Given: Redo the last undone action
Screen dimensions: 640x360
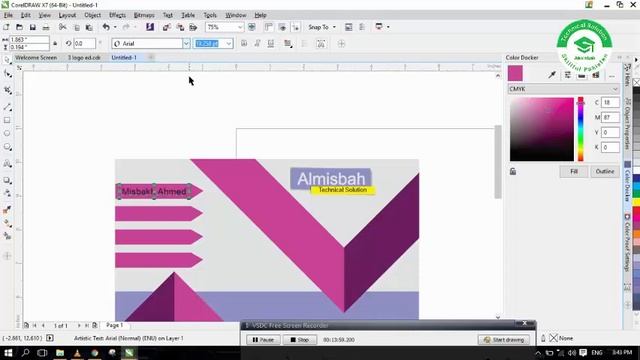Looking at the screenshot, I should [126, 27].
